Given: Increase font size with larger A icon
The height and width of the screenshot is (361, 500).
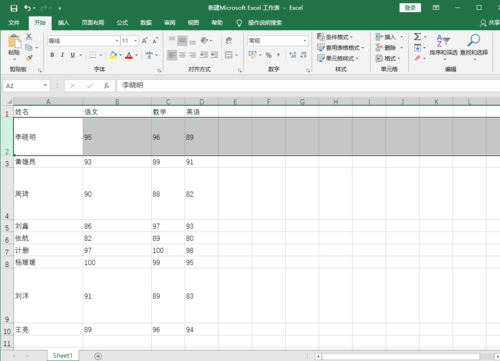Looking at the screenshot, I should [x=145, y=41].
